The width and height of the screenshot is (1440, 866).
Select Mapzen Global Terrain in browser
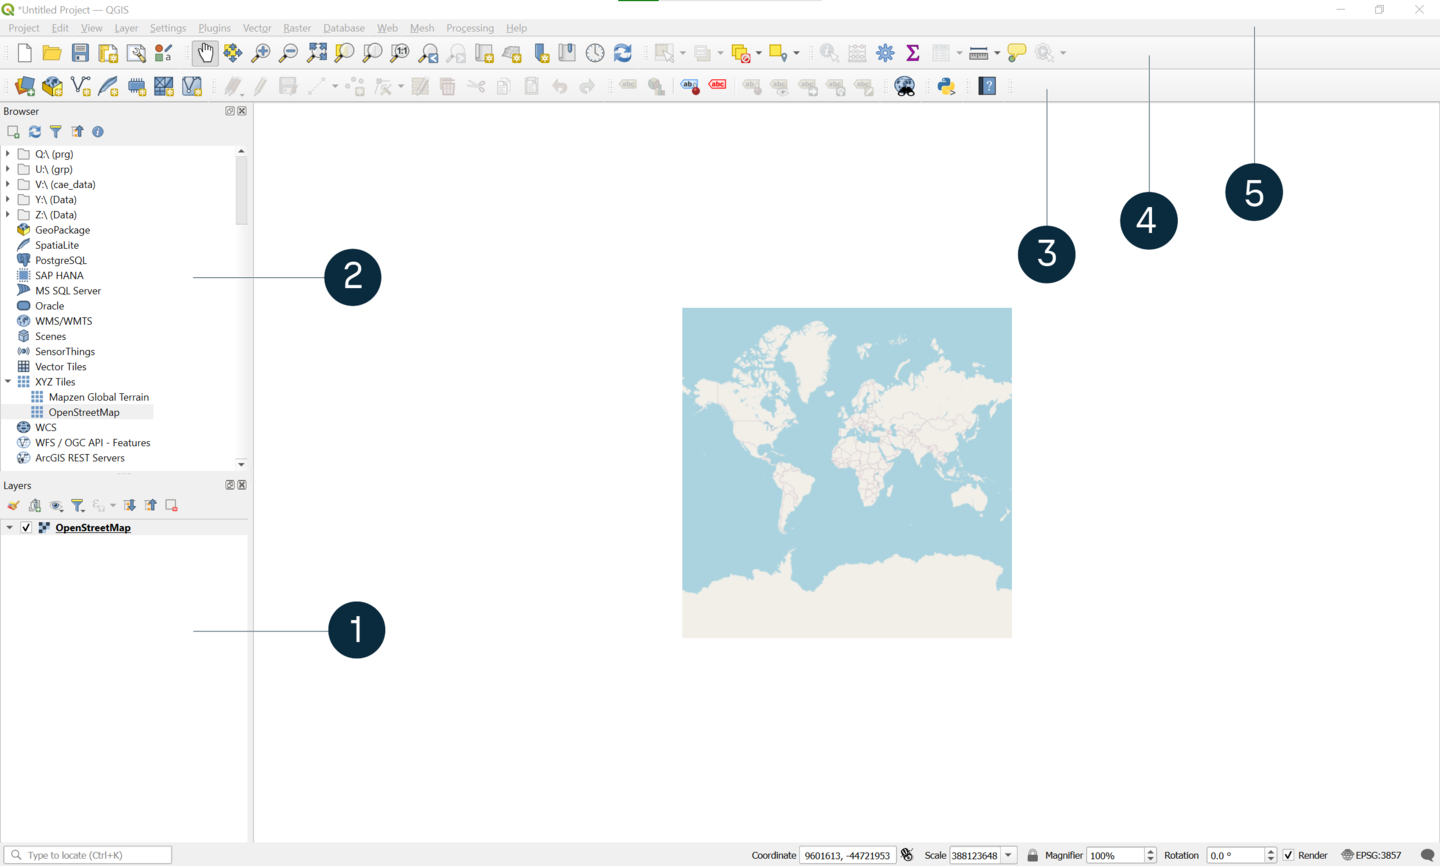[x=98, y=397]
